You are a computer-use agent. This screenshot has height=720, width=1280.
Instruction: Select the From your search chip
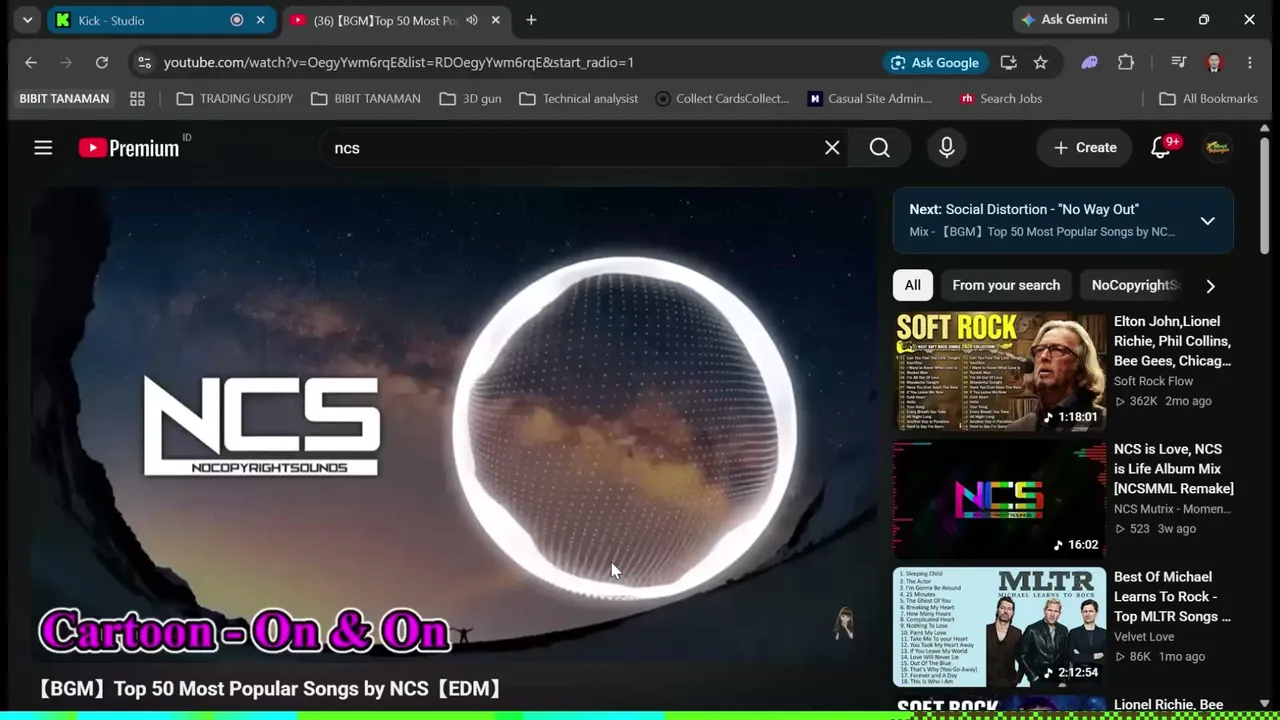(x=1006, y=285)
